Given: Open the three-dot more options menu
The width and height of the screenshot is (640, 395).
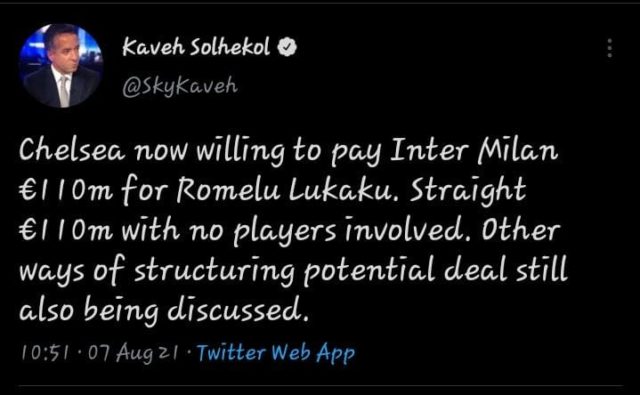Looking at the screenshot, I should pyautogui.click(x=609, y=48).
